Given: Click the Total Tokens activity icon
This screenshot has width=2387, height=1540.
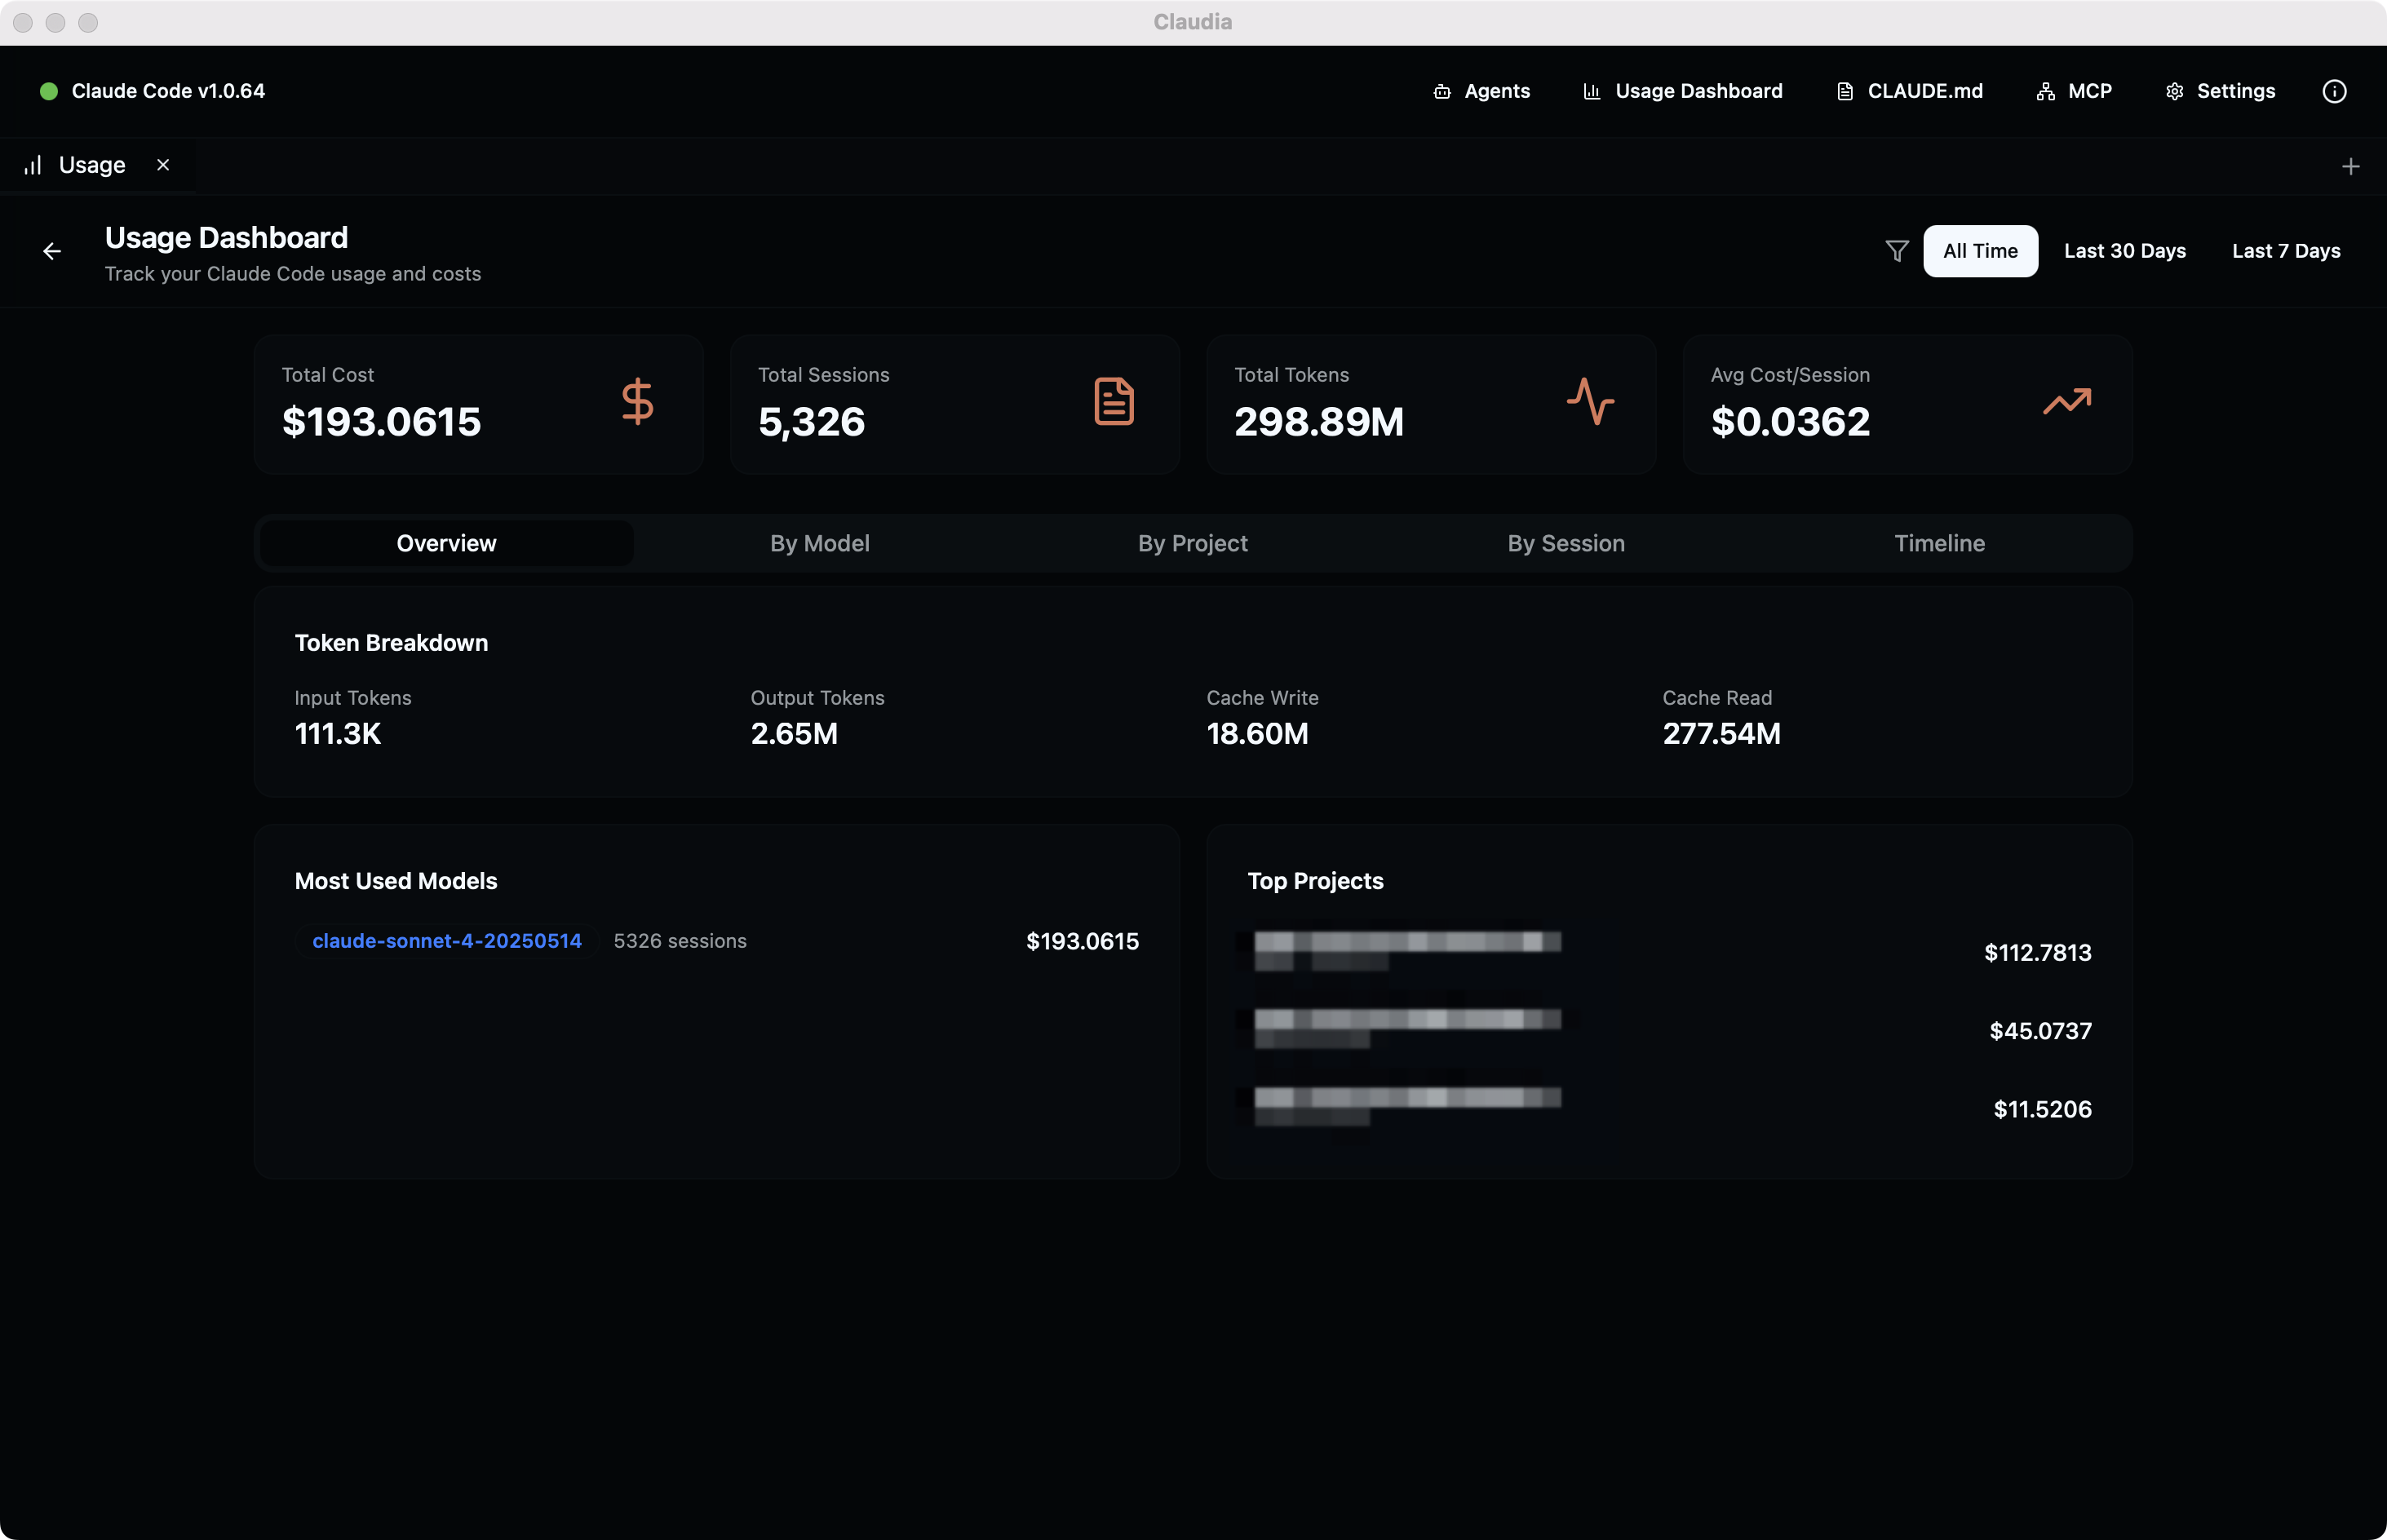Looking at the screenshot, I should tap(1590, 402).
